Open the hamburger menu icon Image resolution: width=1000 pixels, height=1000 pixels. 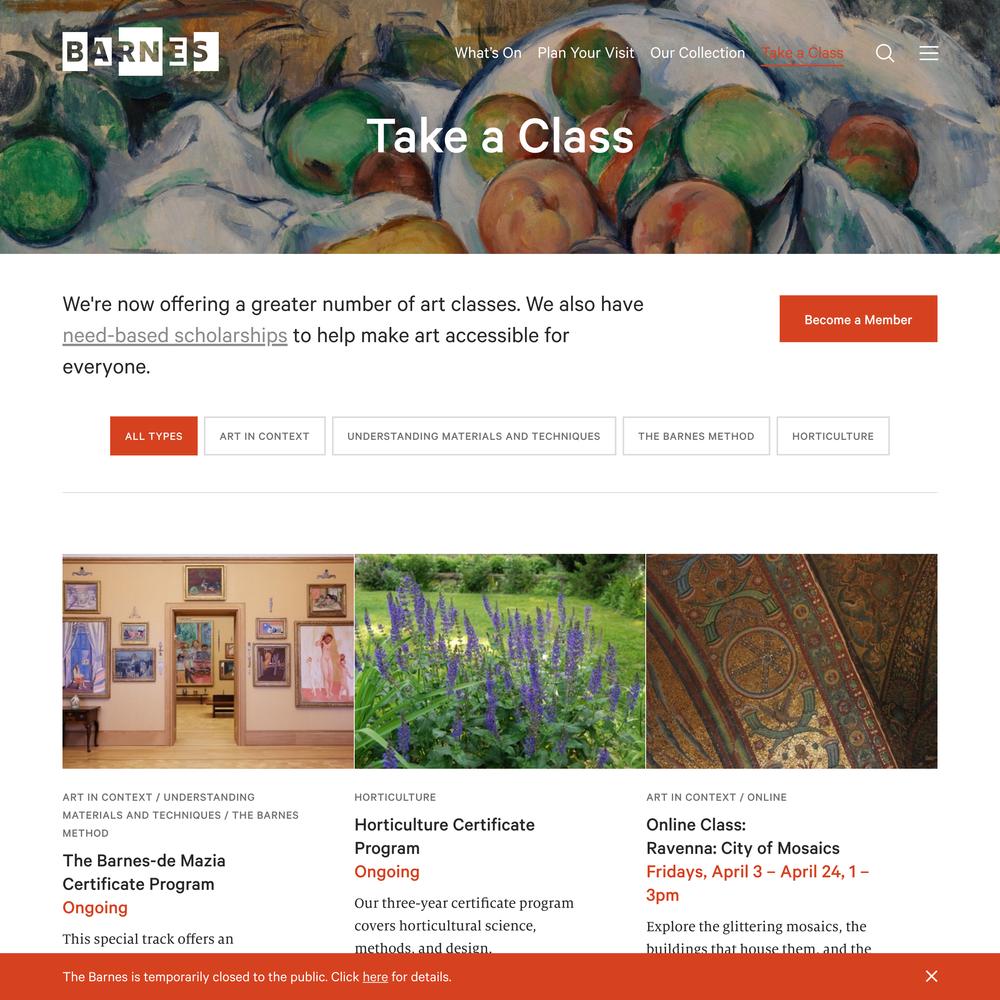pyautogui.click(x=929, y=53)
